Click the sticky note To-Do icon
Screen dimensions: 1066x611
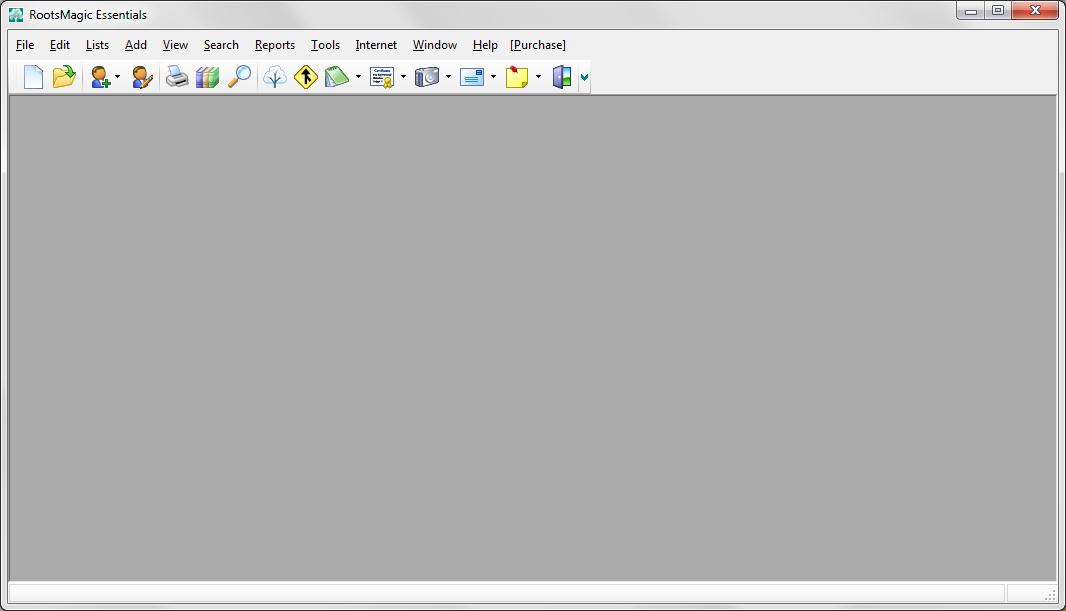[517, 77]
